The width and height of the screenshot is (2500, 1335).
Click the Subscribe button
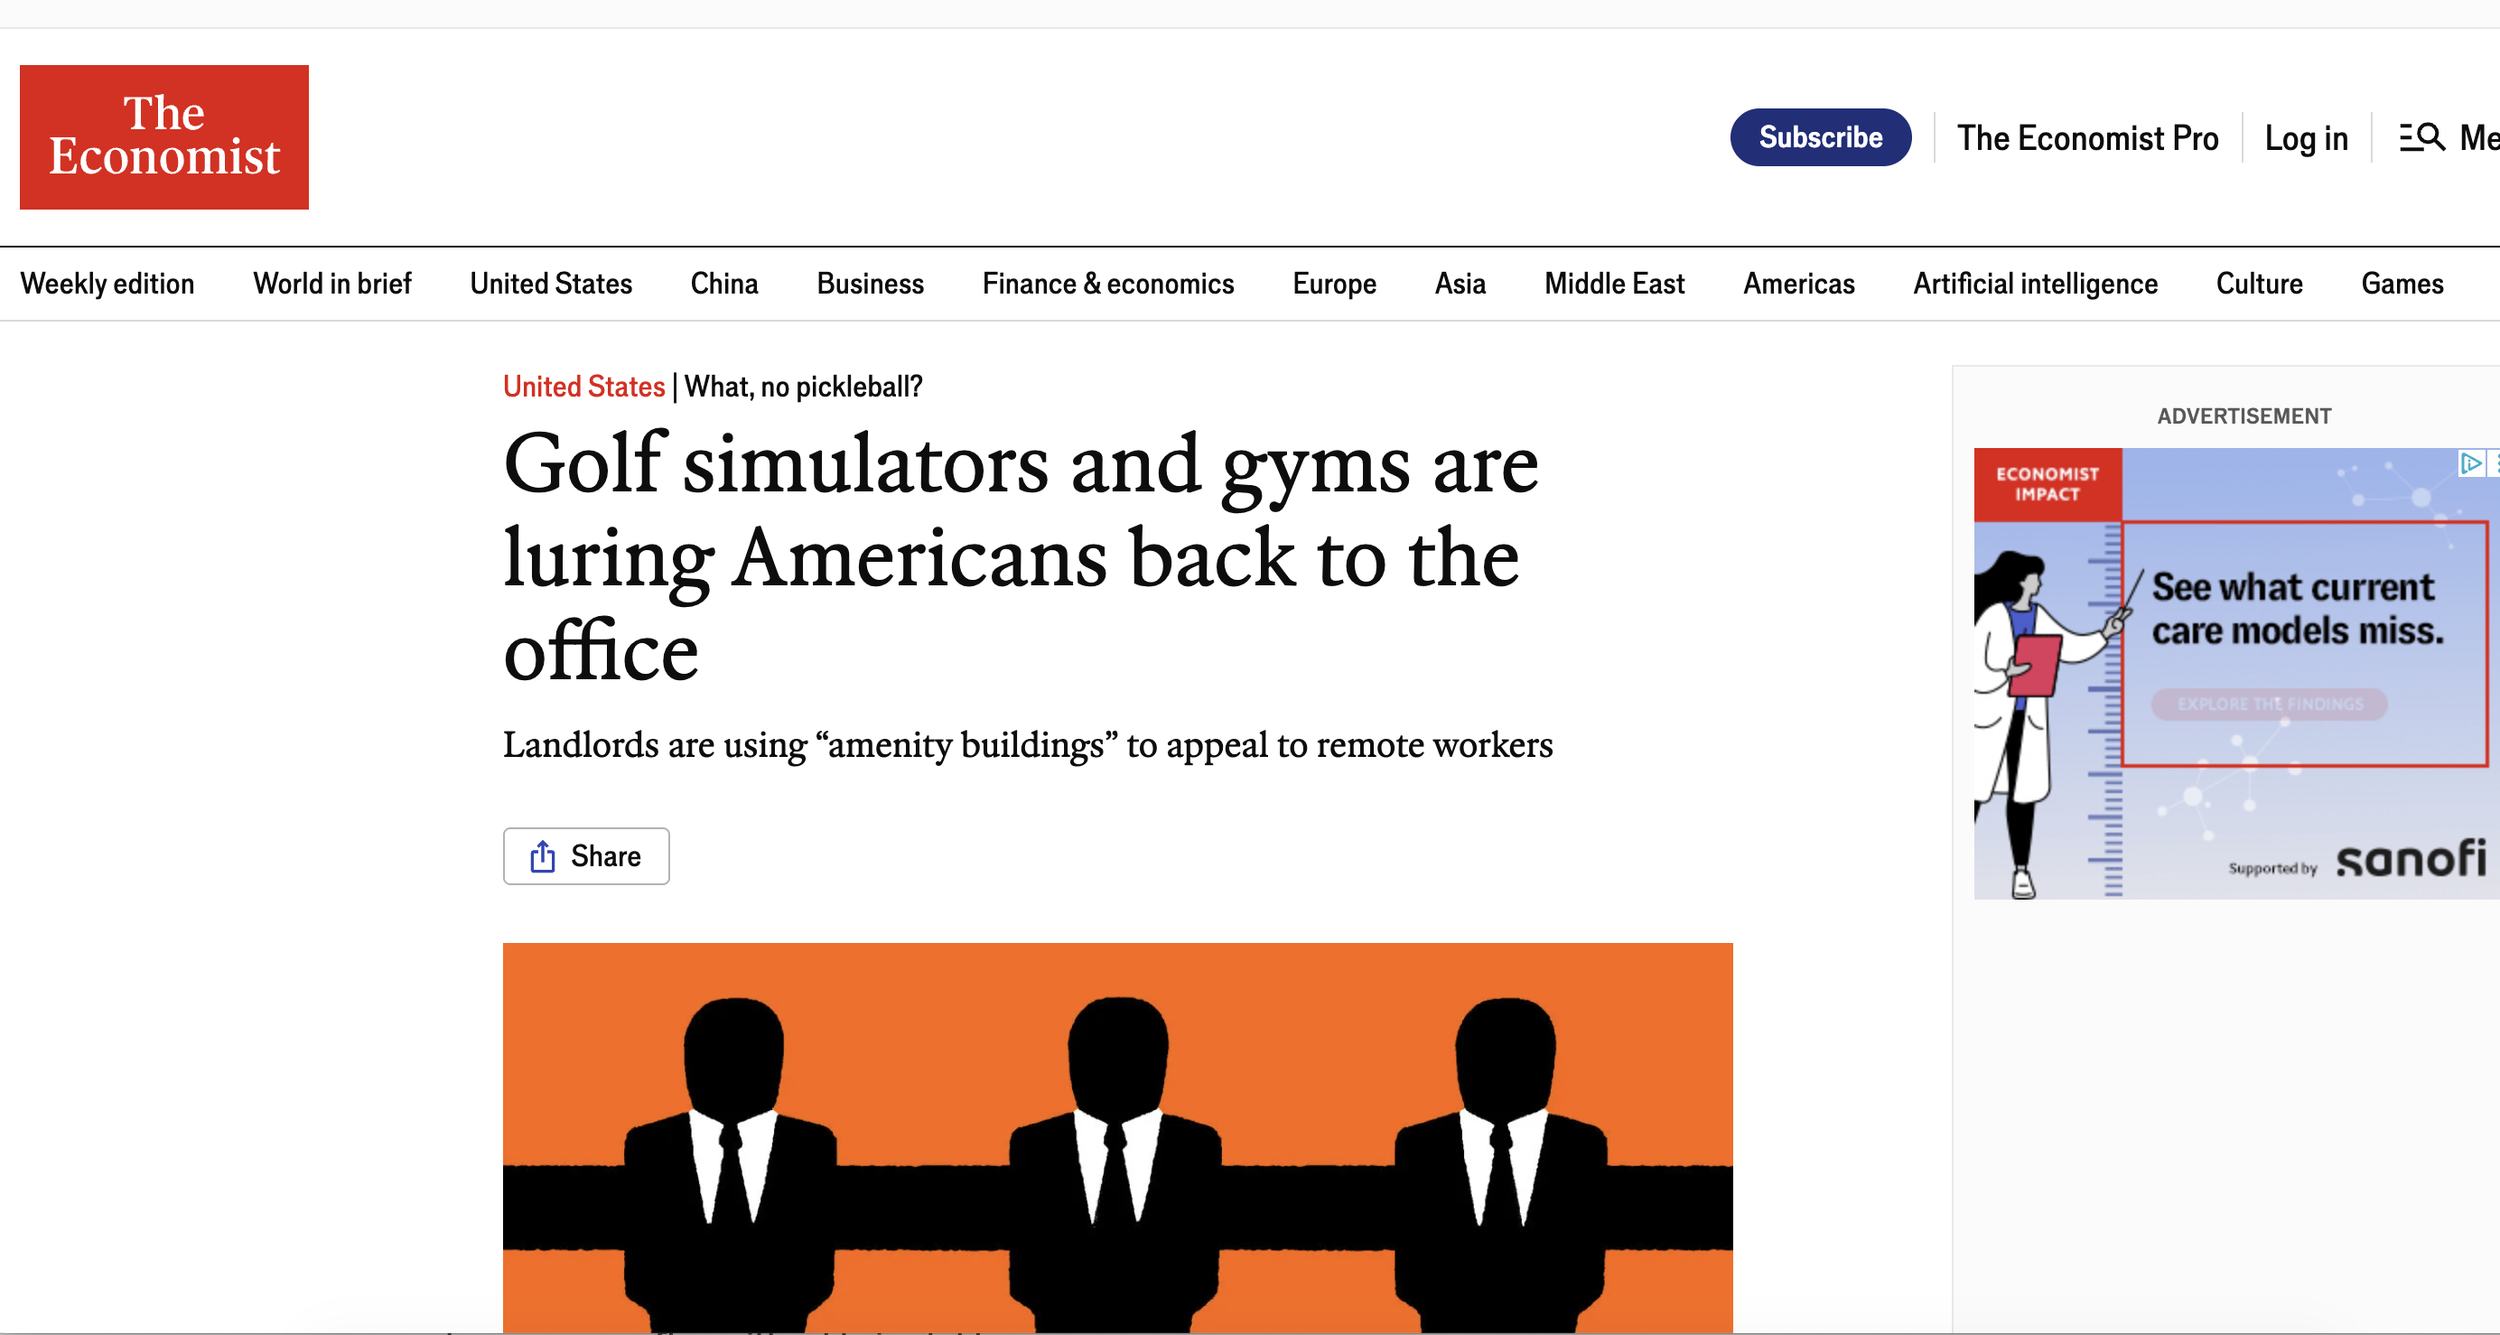(1820, 137)
